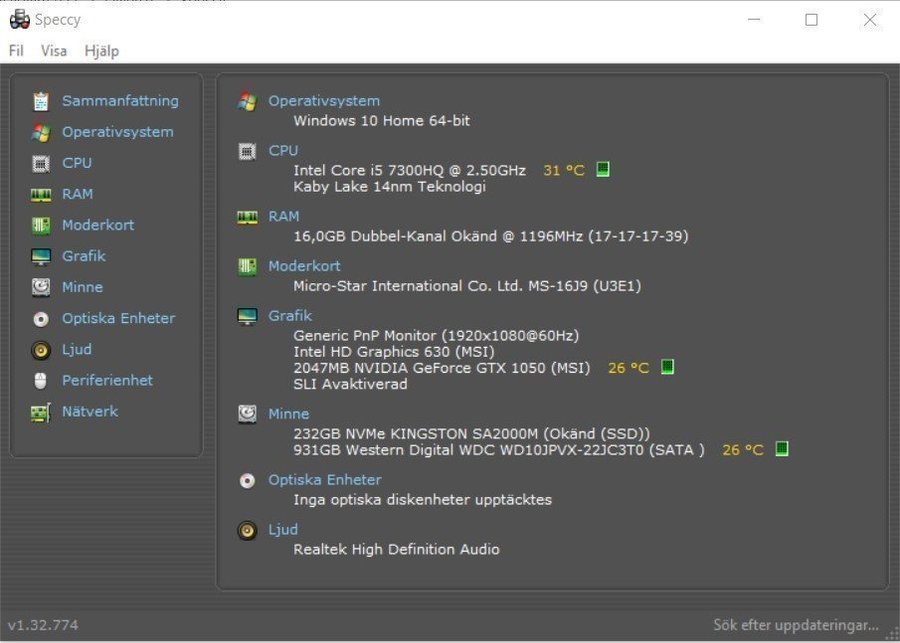
Task: Click the CPU temperature value 31 °C
Action: (564, 171)
